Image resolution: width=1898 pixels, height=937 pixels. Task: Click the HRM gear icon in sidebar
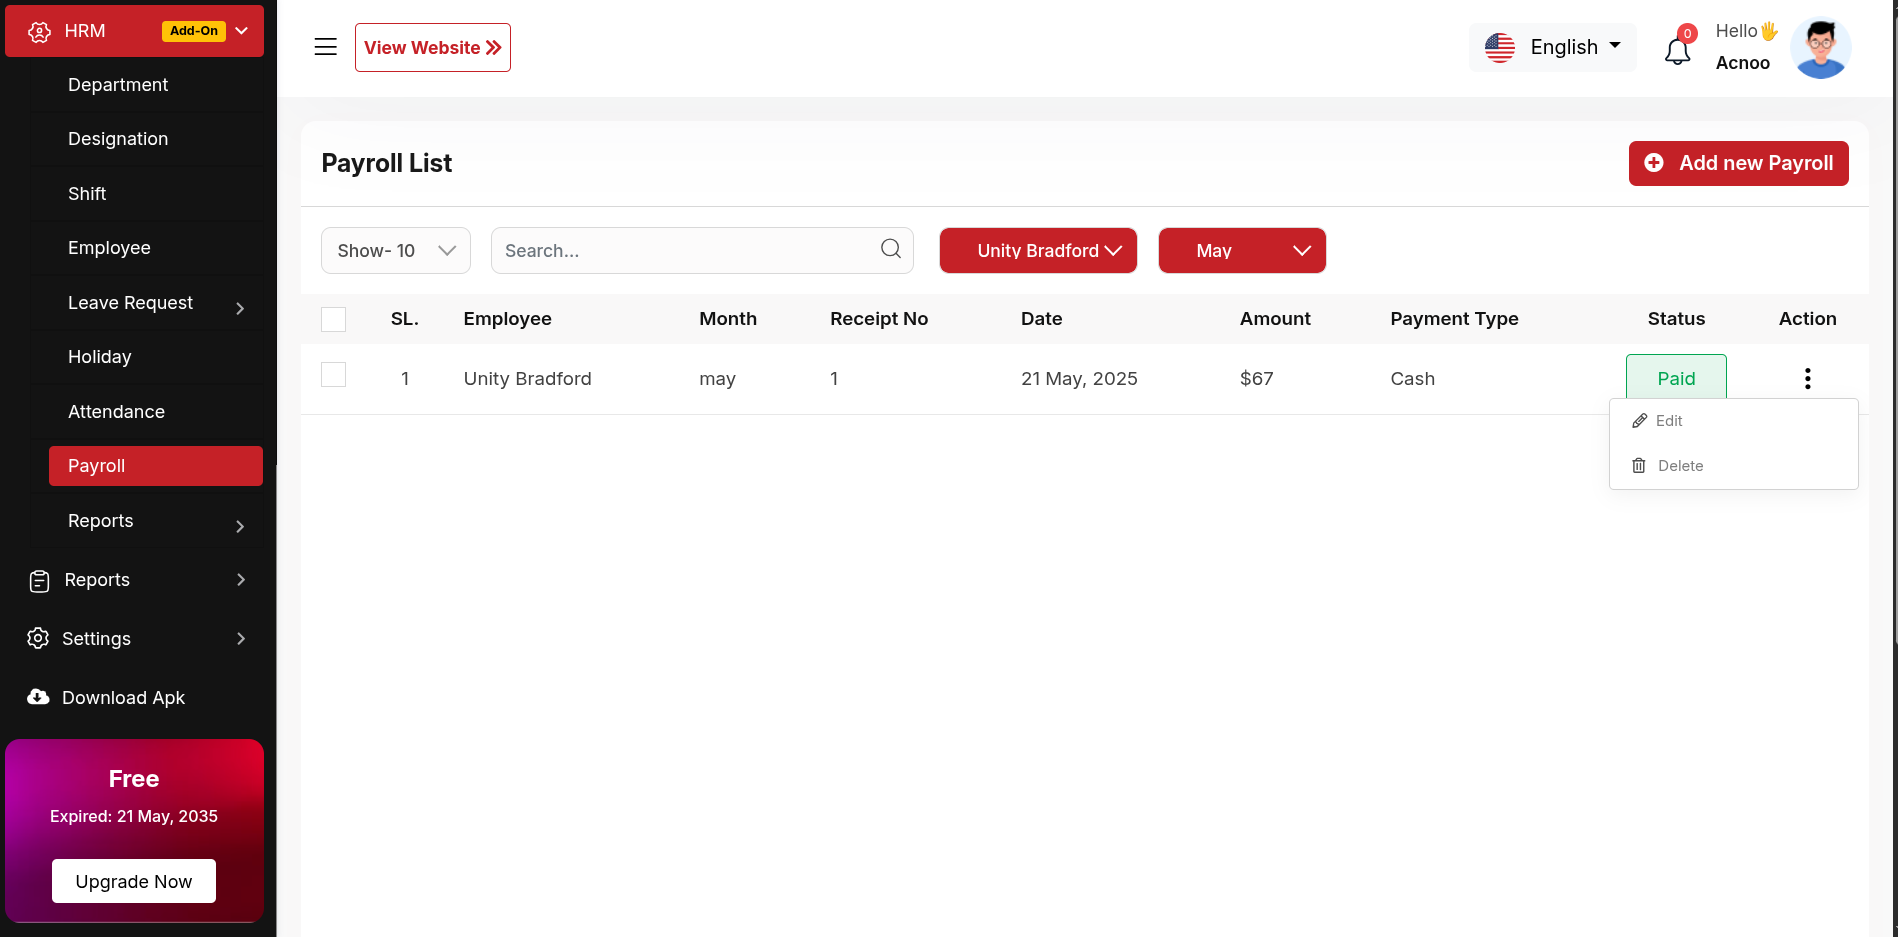39,32
